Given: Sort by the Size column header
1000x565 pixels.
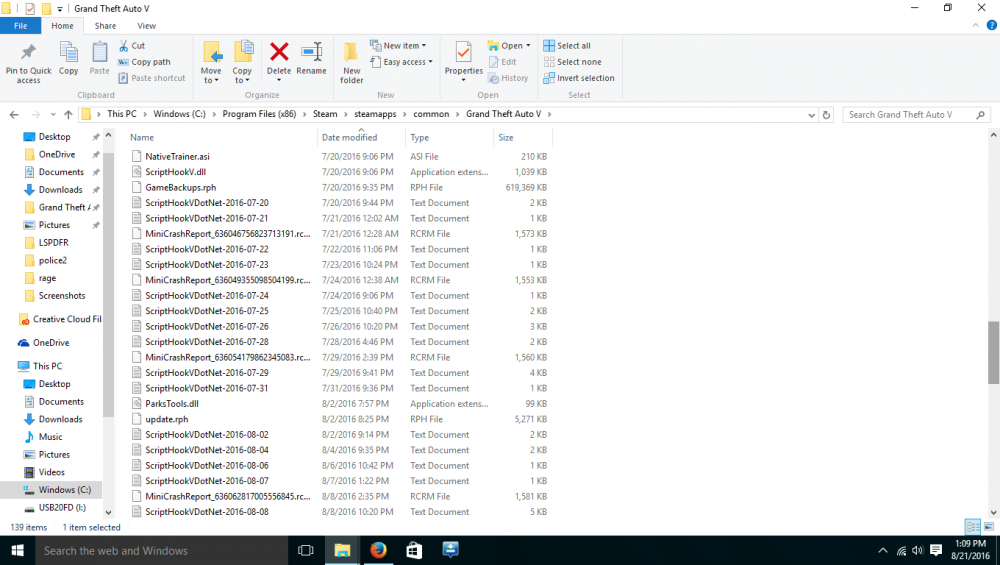Looking at the screenshot, I should [x=506, y=137].
